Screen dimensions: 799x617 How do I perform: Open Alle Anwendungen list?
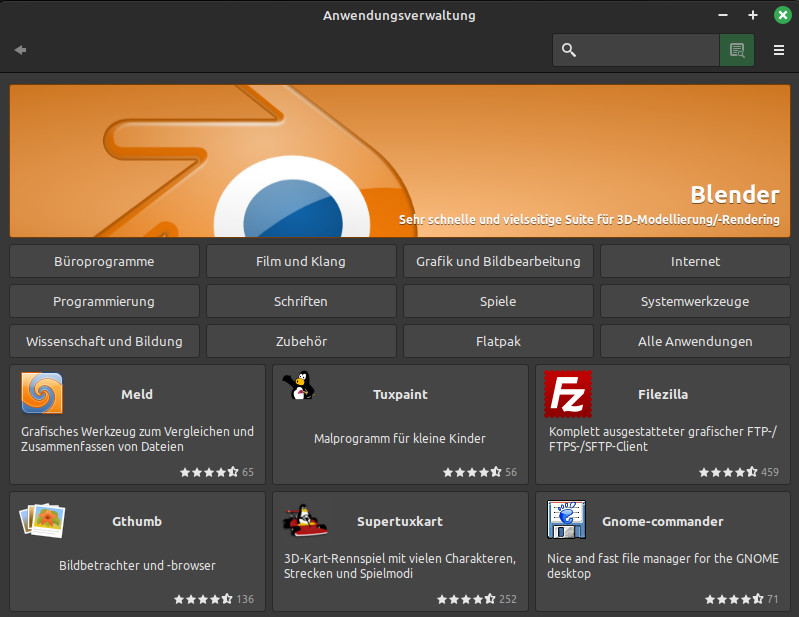click(x=696, y=341)
